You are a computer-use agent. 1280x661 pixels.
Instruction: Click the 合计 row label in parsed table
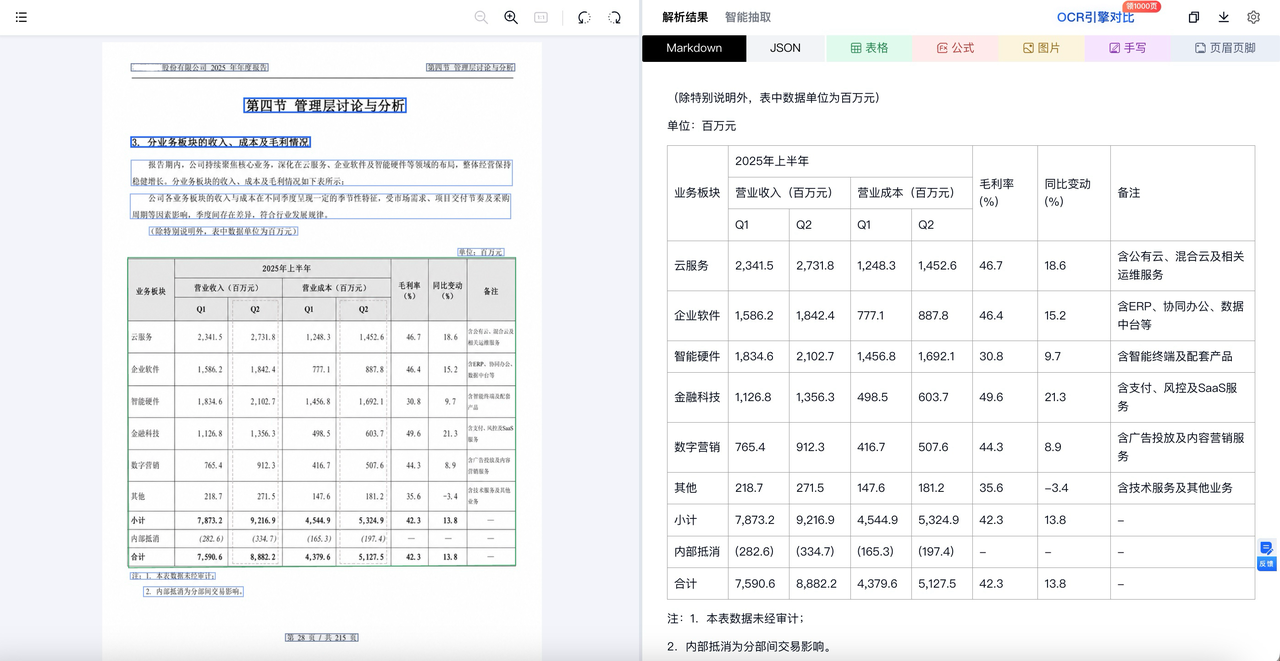click(698, 584)
